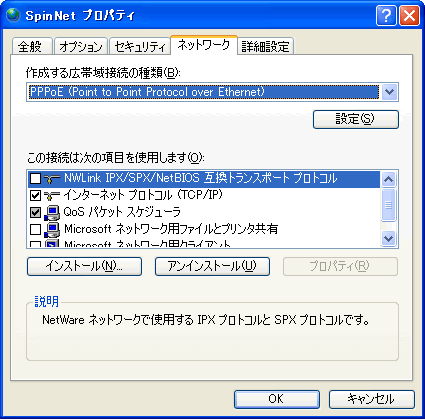
Task: Uncheck インターネット プロトコル (TCP/IP) checkbox
Action: tap(35, 195)
